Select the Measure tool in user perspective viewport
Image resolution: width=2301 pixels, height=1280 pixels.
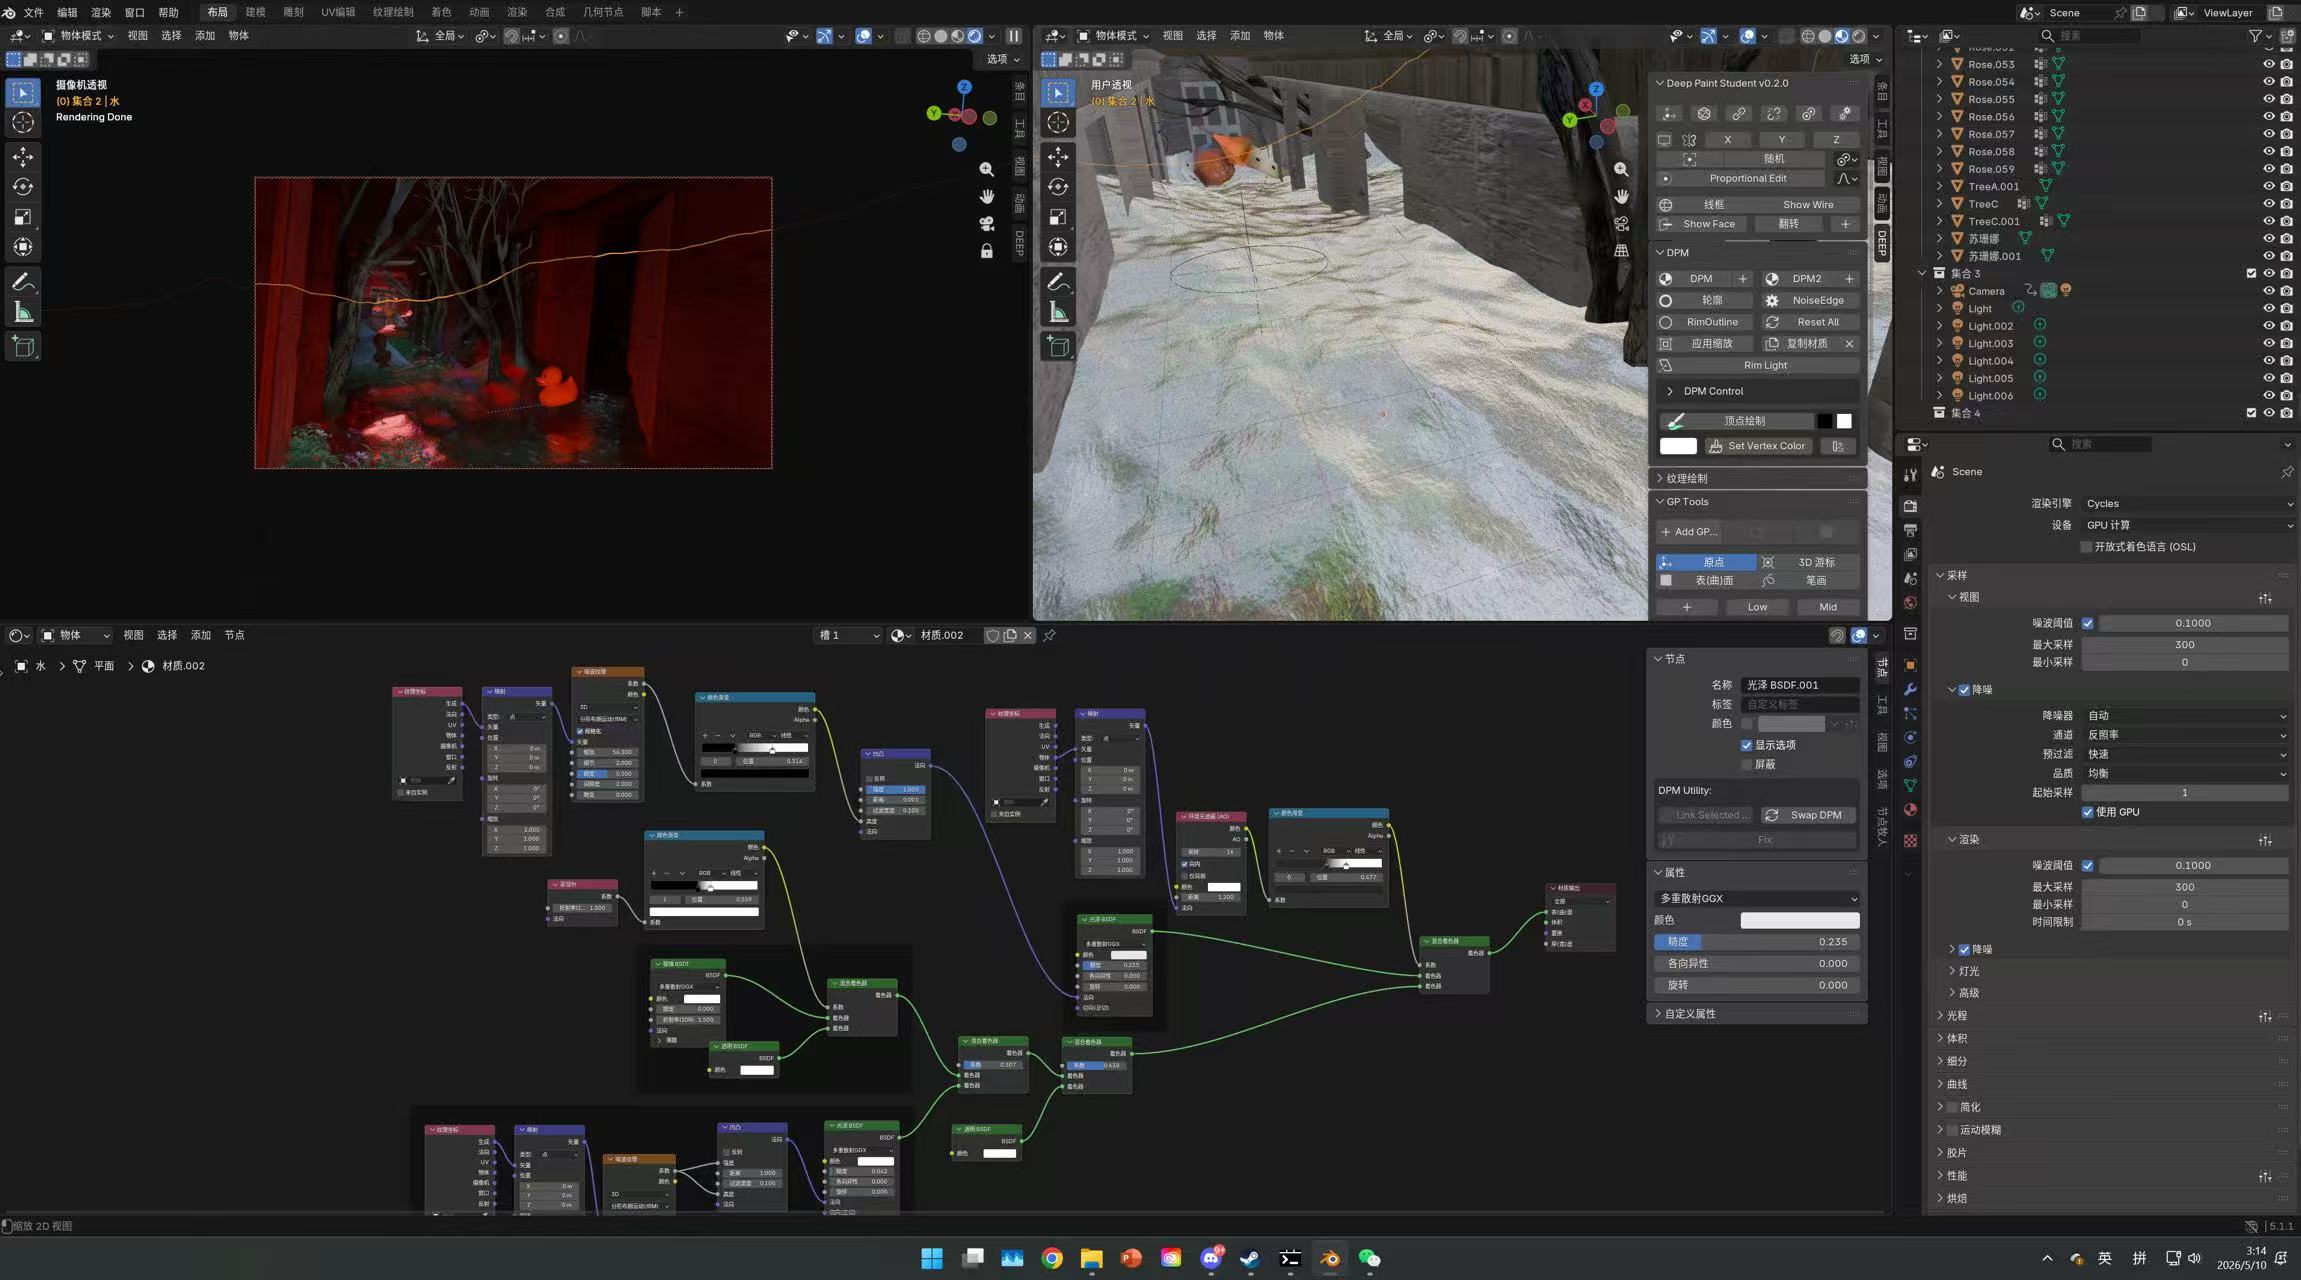point(1058,313)
